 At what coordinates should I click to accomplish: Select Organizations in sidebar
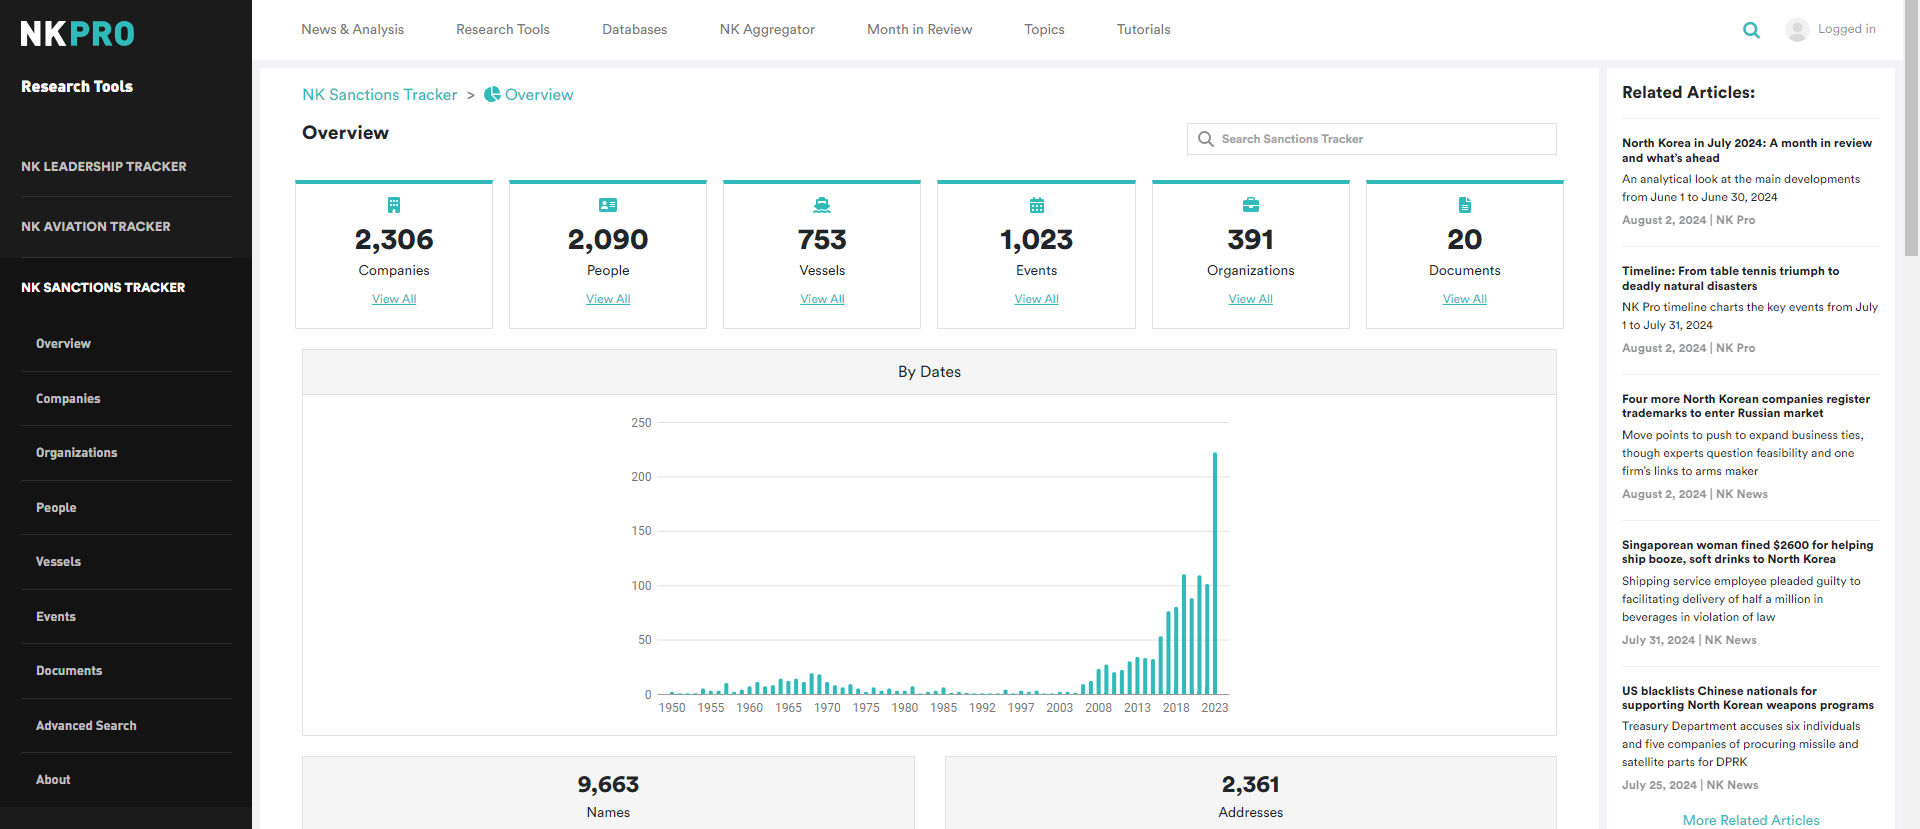click(x=77, y=453)
